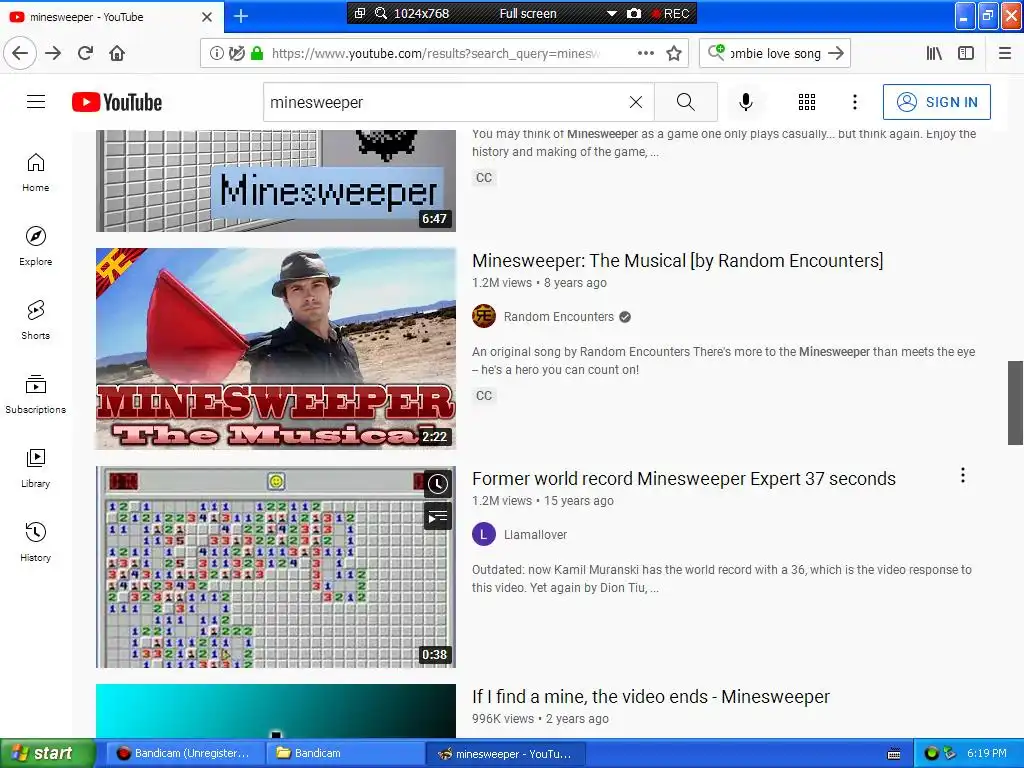The image size is (1024, 768).
Task: Click the browser forward arrow
Action: click(53, 53)
